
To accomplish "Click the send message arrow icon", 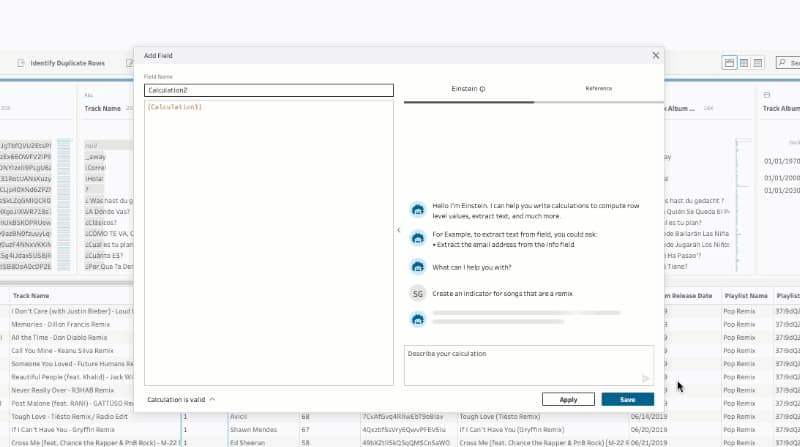I will tap(645, 378).
